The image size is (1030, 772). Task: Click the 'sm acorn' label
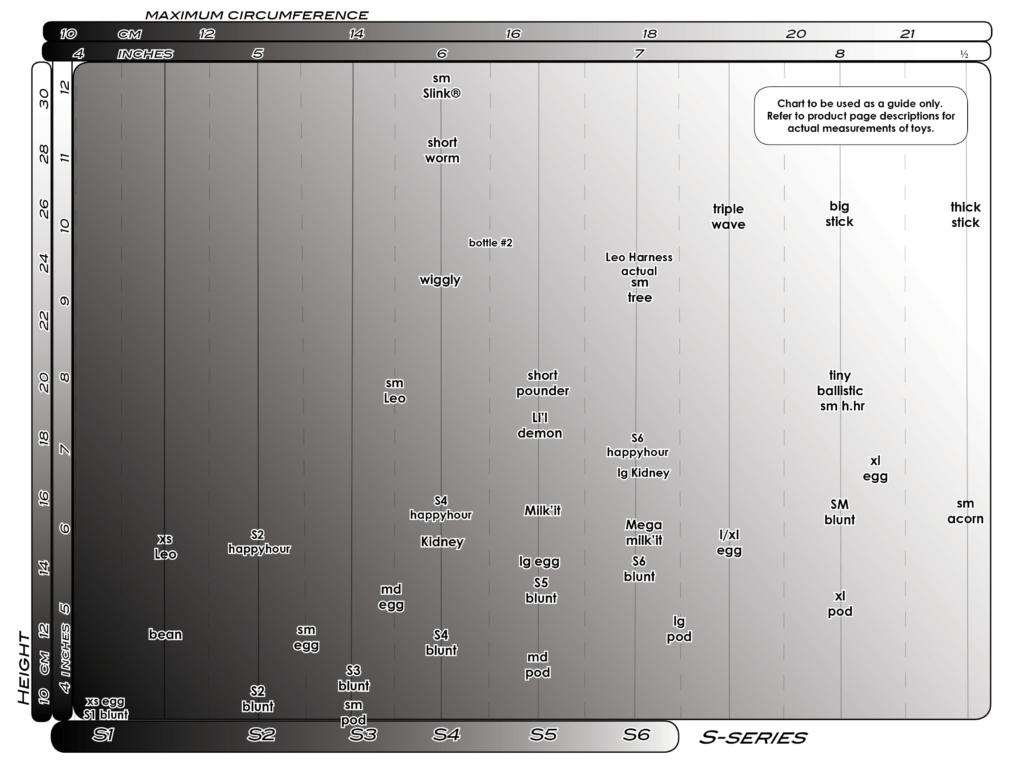tap(965, 511)
